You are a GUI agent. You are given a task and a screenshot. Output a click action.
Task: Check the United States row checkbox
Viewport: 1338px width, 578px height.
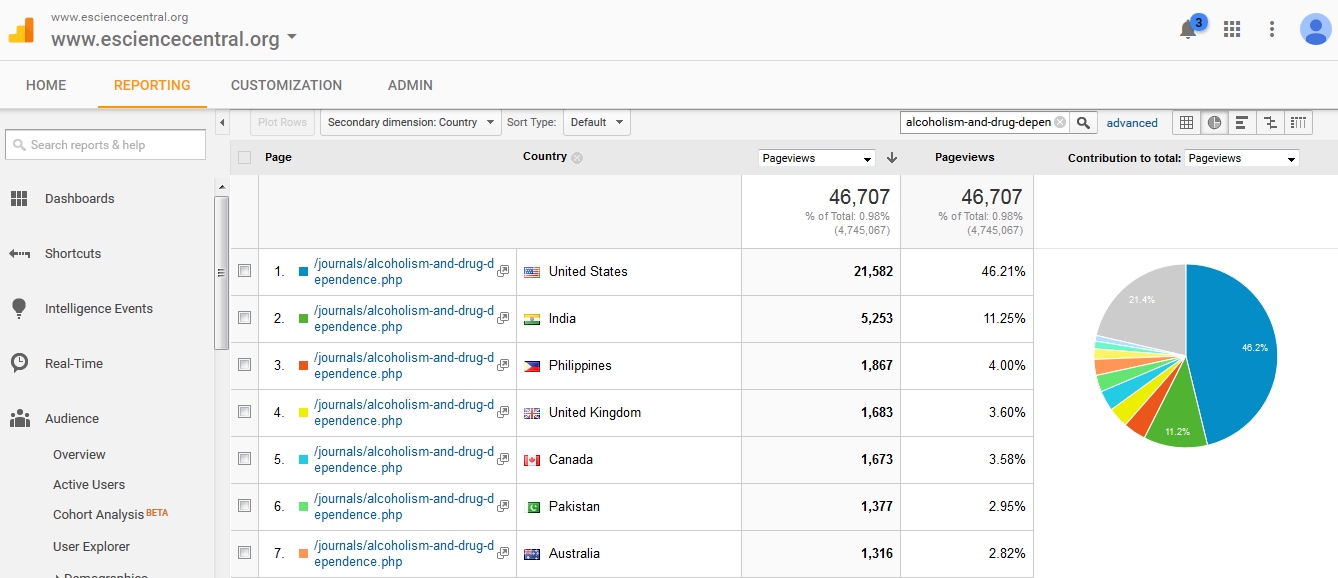(x=245, y=271)
